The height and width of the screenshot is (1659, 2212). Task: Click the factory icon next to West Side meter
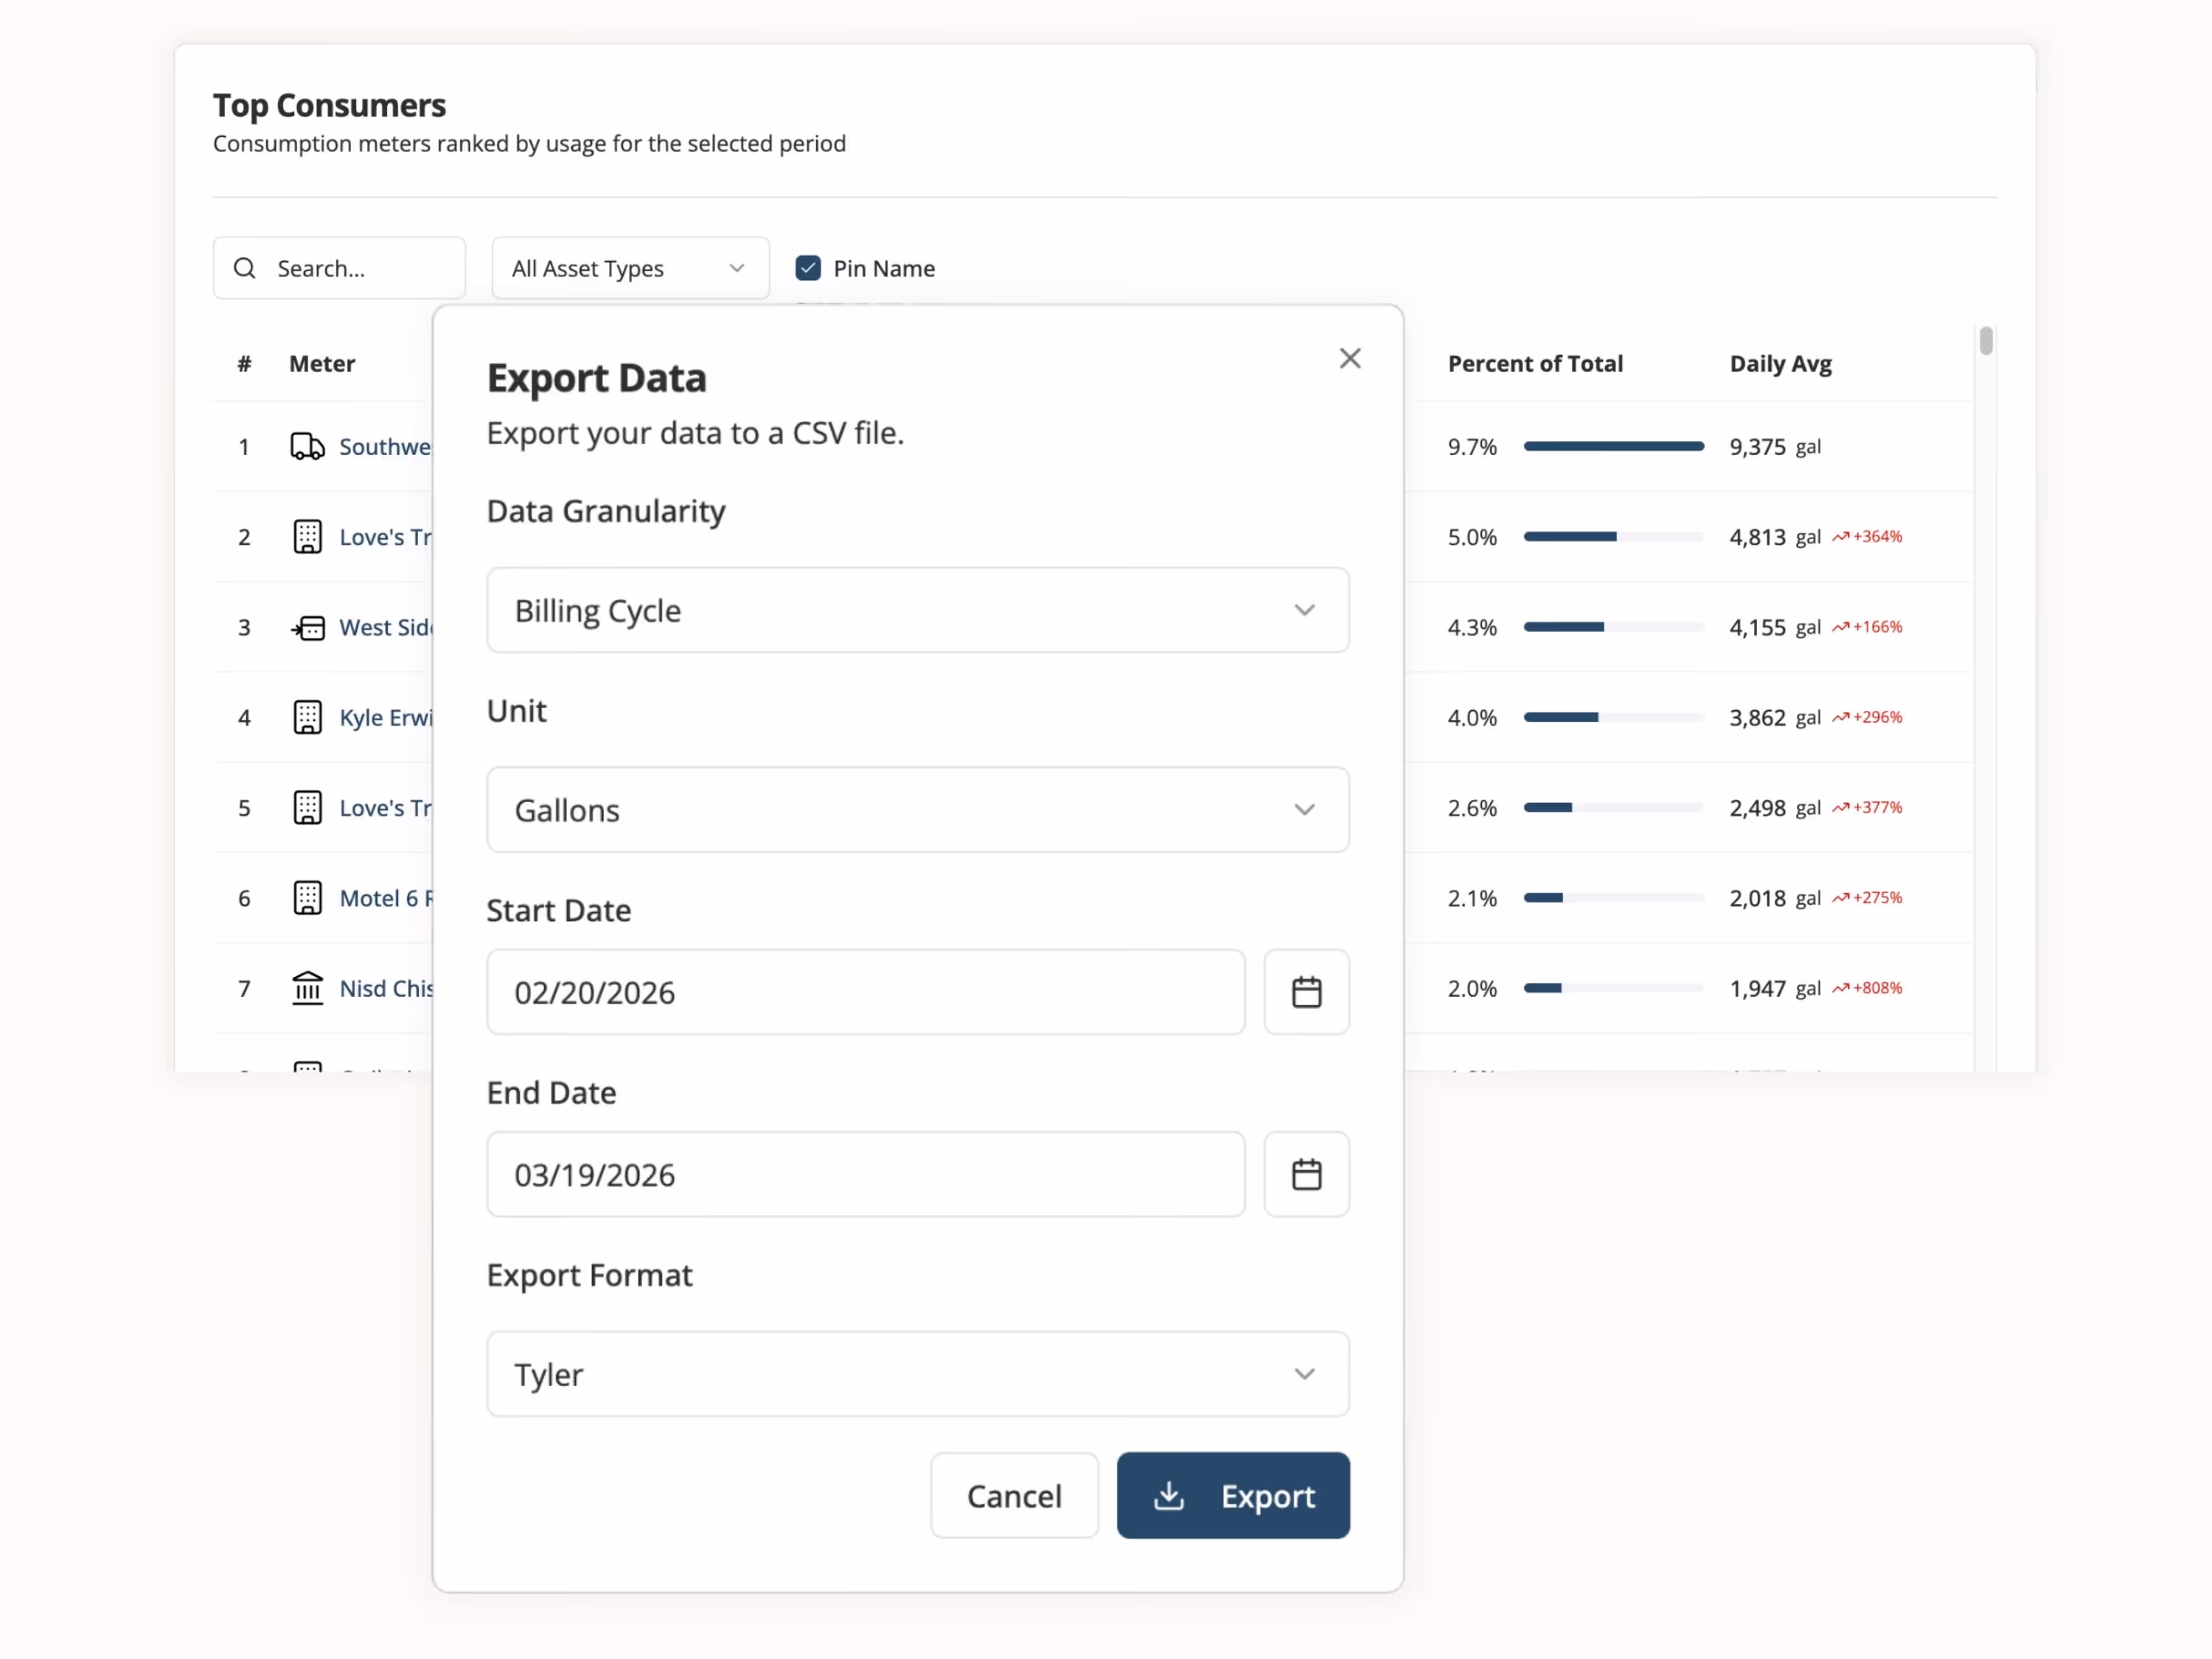pos(308,628)
